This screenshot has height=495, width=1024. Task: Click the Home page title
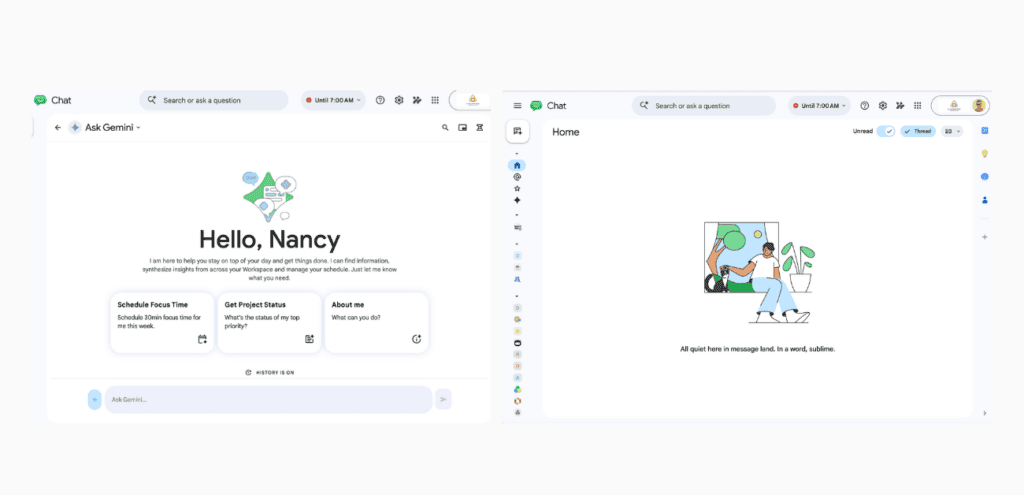[566, 132]
